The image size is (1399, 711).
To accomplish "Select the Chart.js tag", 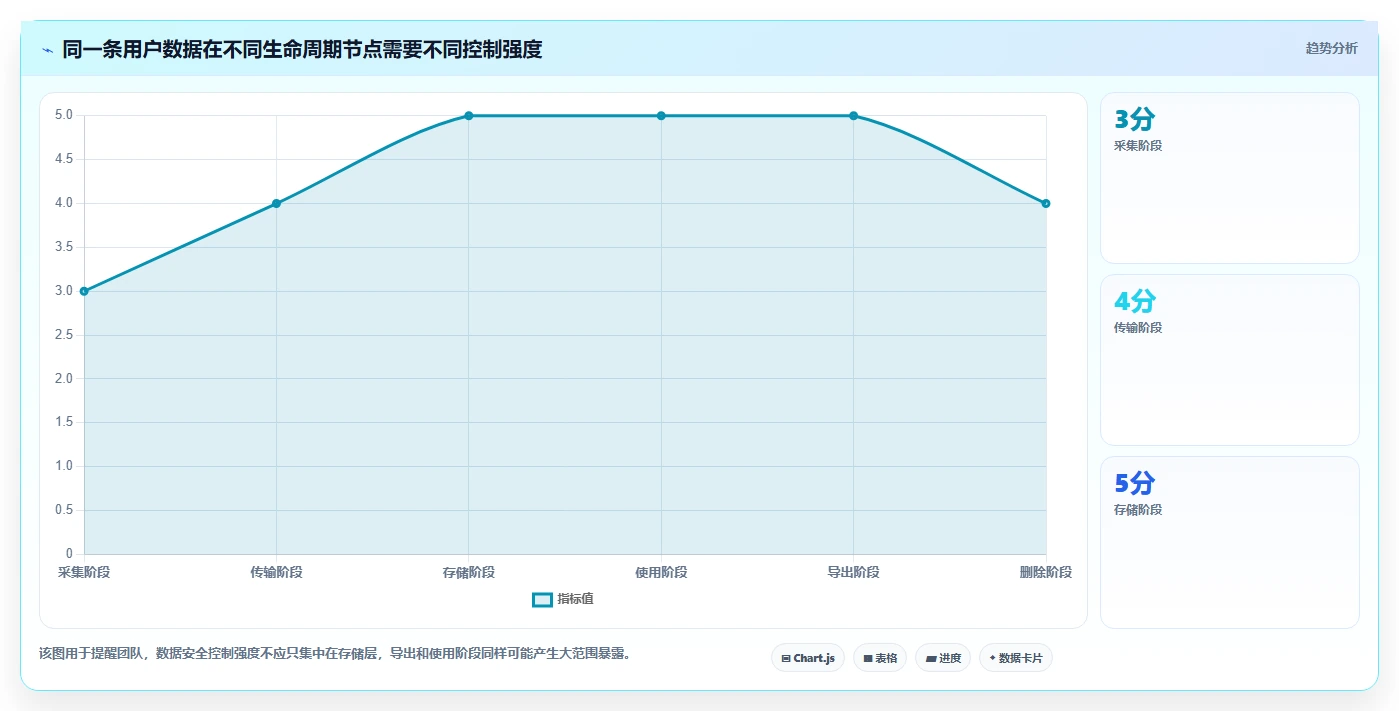I will (808, 658).
